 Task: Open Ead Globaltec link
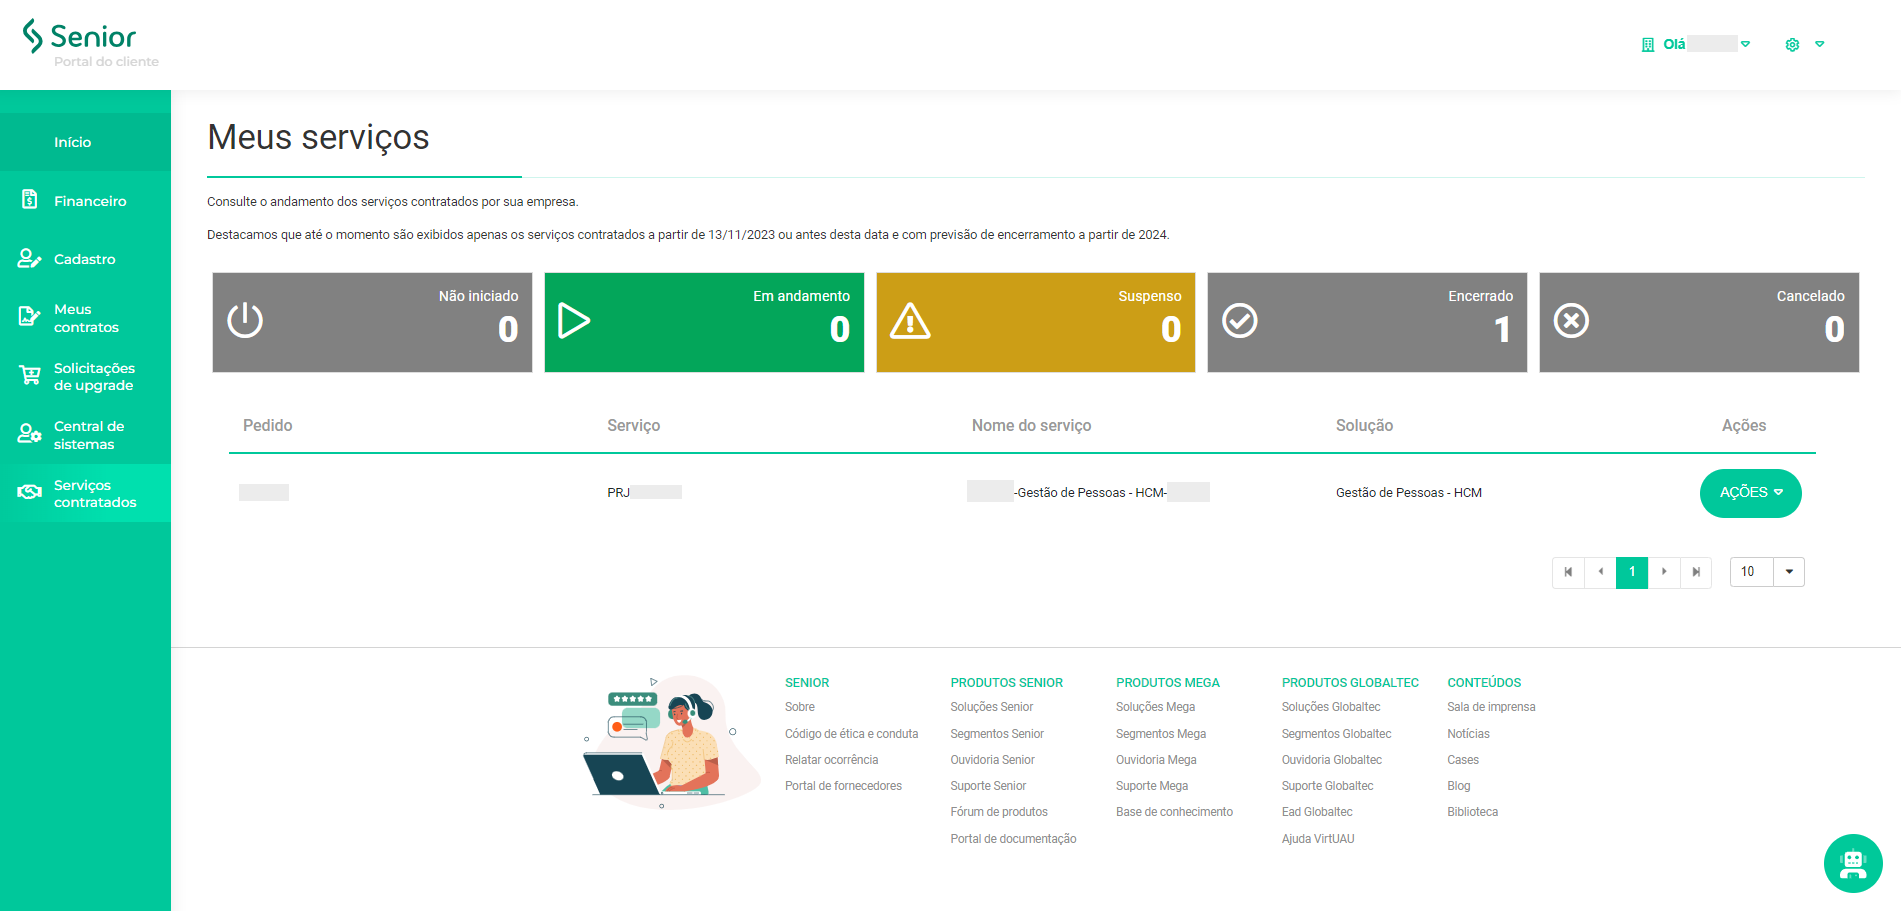[x=1317, y=812]
